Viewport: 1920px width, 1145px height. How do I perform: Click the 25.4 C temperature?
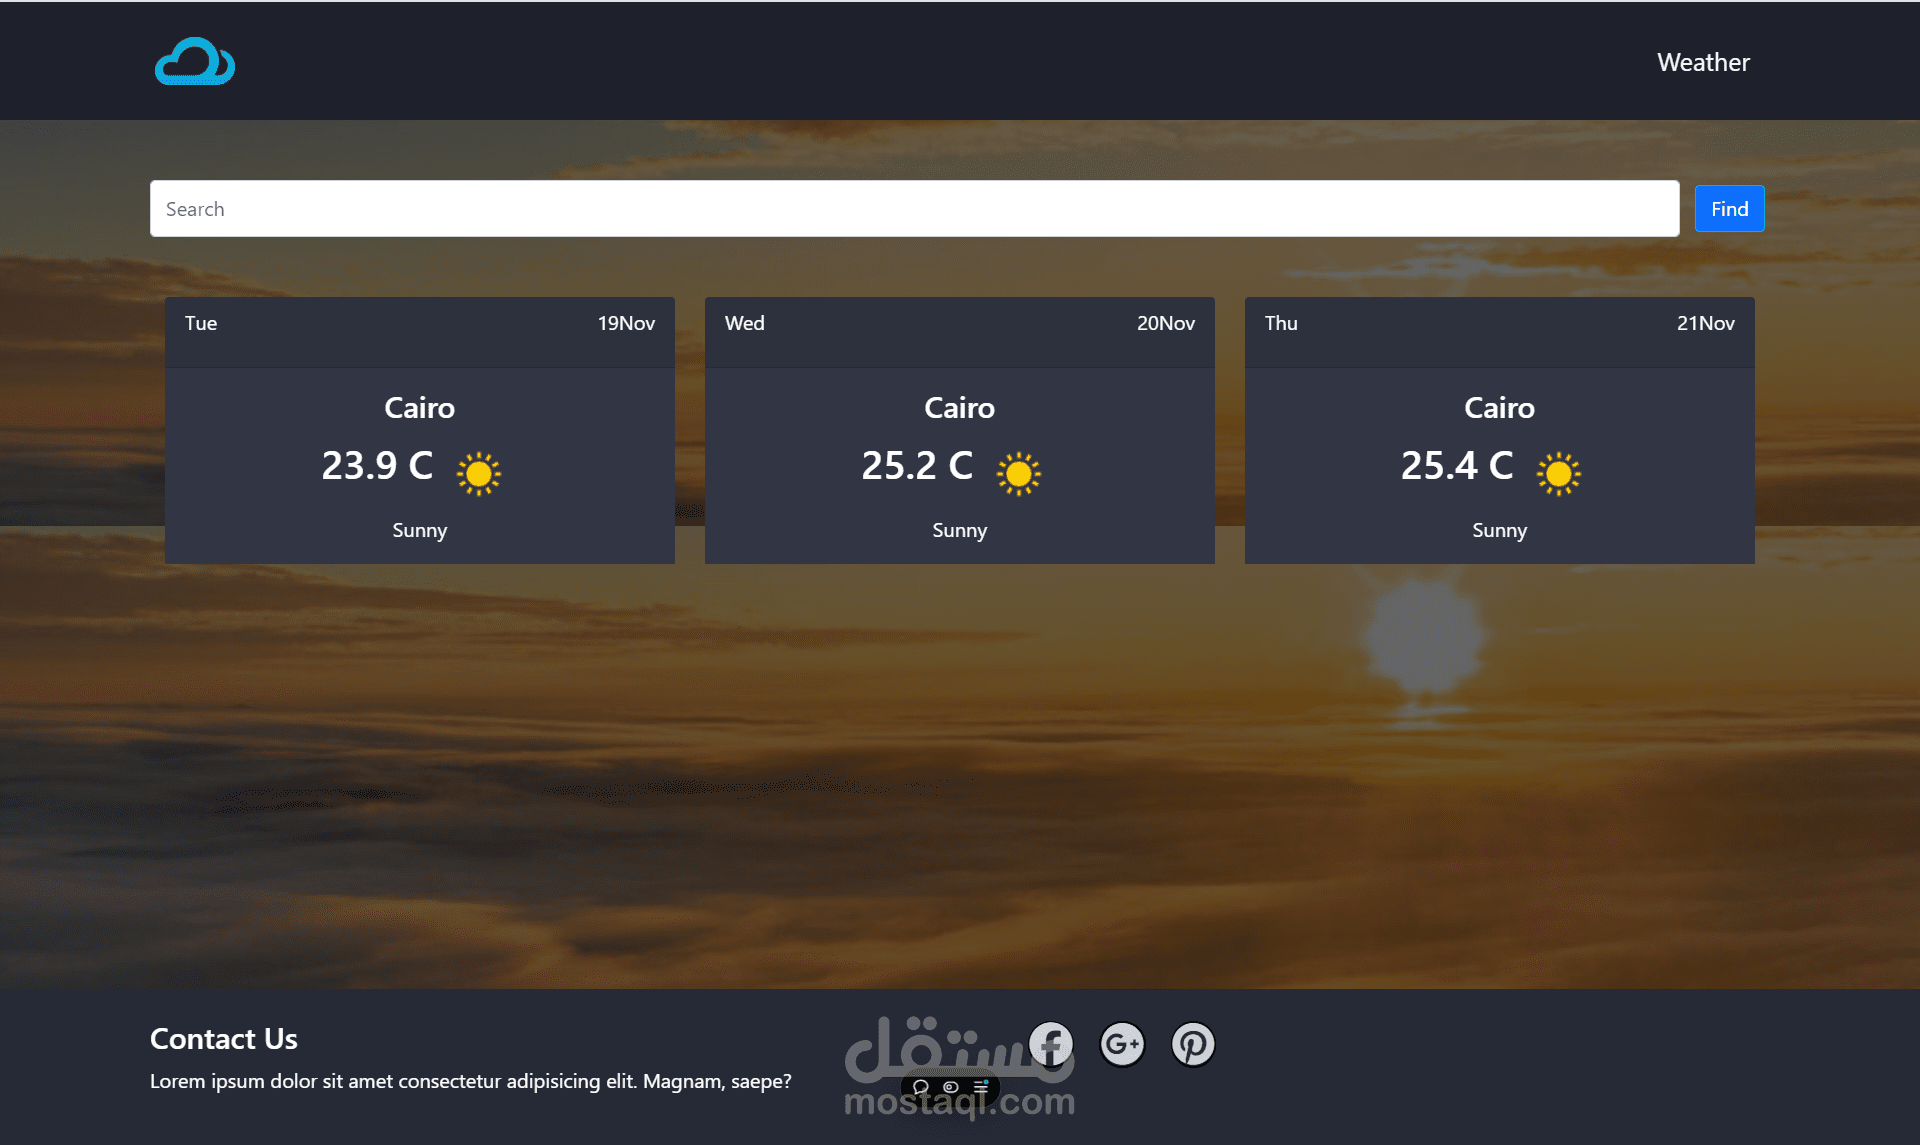coord(1457,466)
